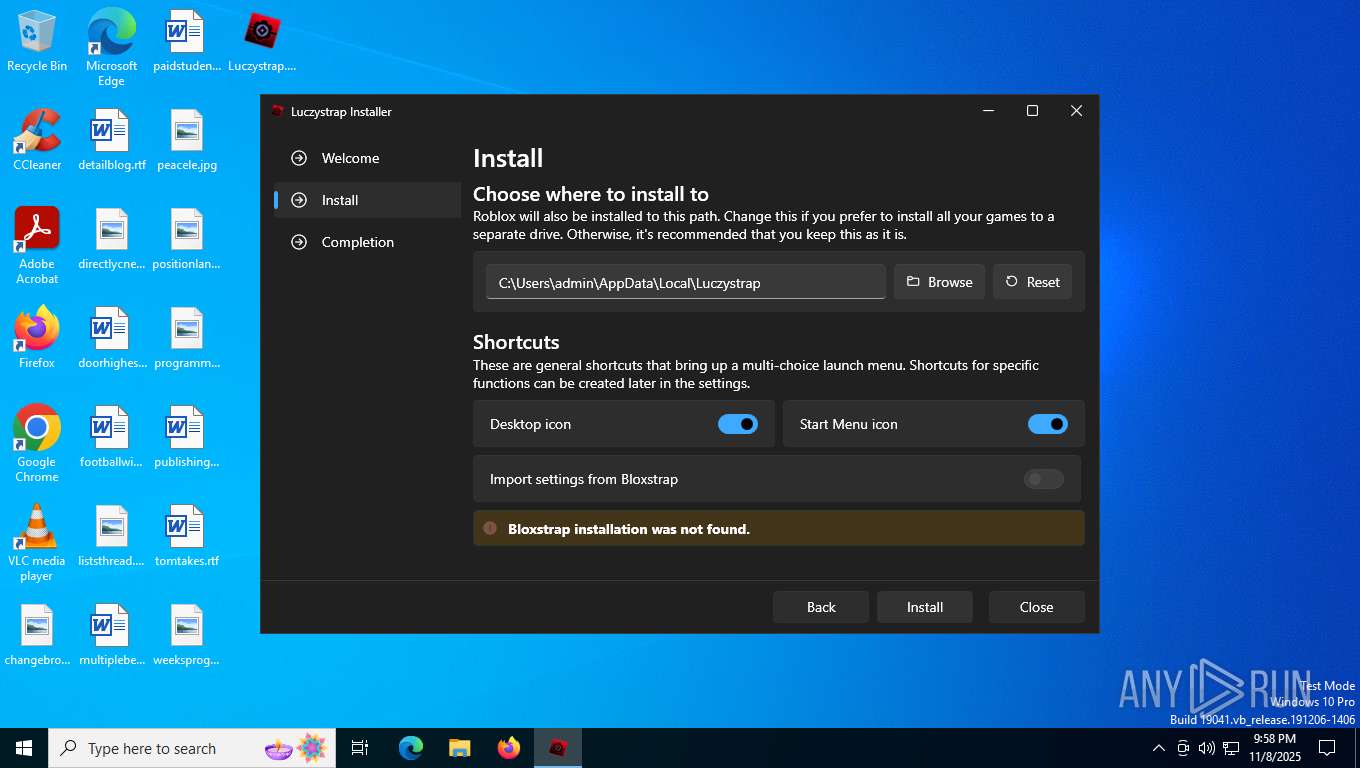Open File Explorer from the taskbar
The height and width of the screenshot is (768, 1360).
[x=460, y=748]
